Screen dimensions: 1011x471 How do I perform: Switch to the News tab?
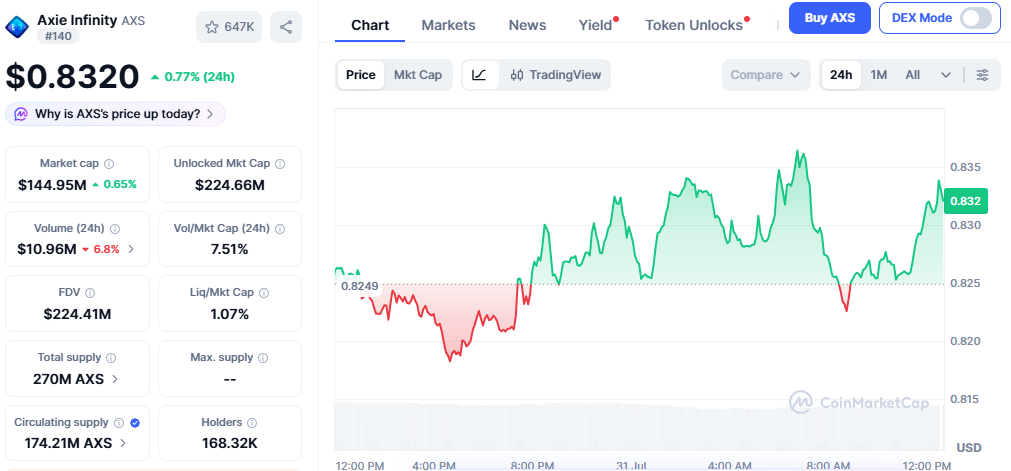click(527, 25)
